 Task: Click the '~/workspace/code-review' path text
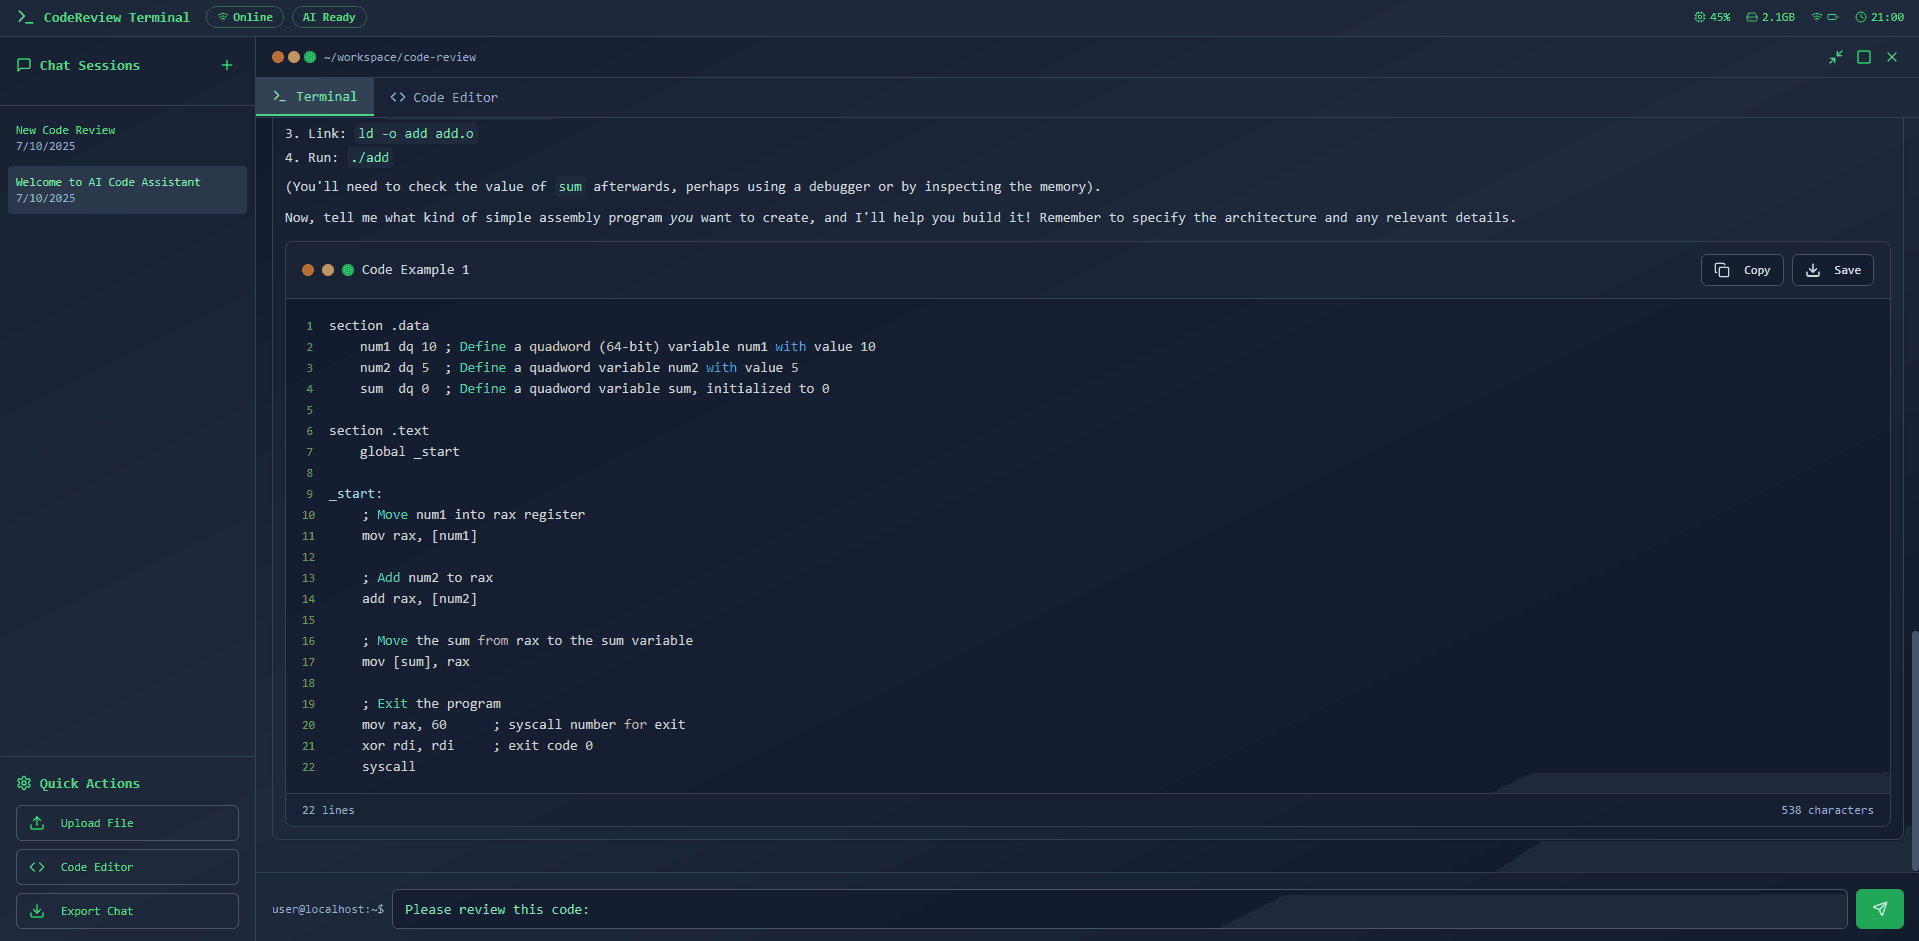[400, 57]
